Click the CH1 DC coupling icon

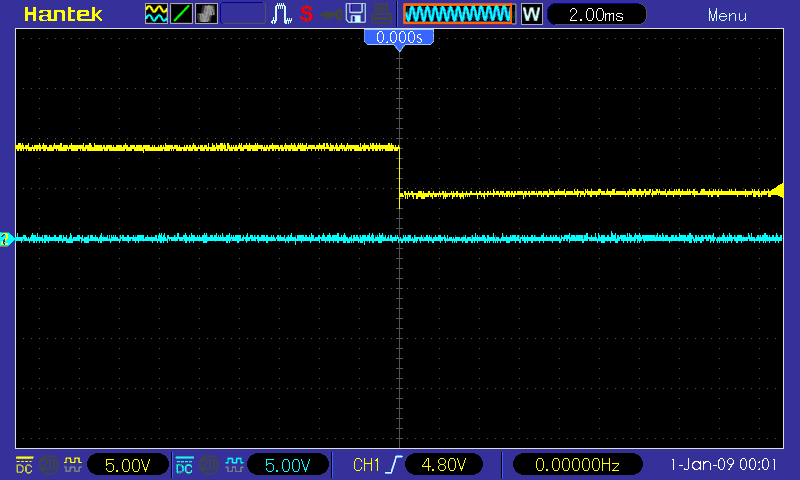point(24,465)
